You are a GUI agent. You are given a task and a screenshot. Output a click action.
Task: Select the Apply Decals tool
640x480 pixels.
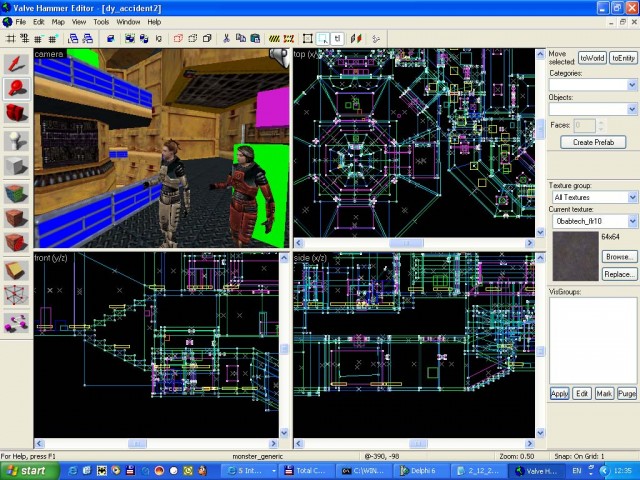pyautogui.click(x=16, y=243)
